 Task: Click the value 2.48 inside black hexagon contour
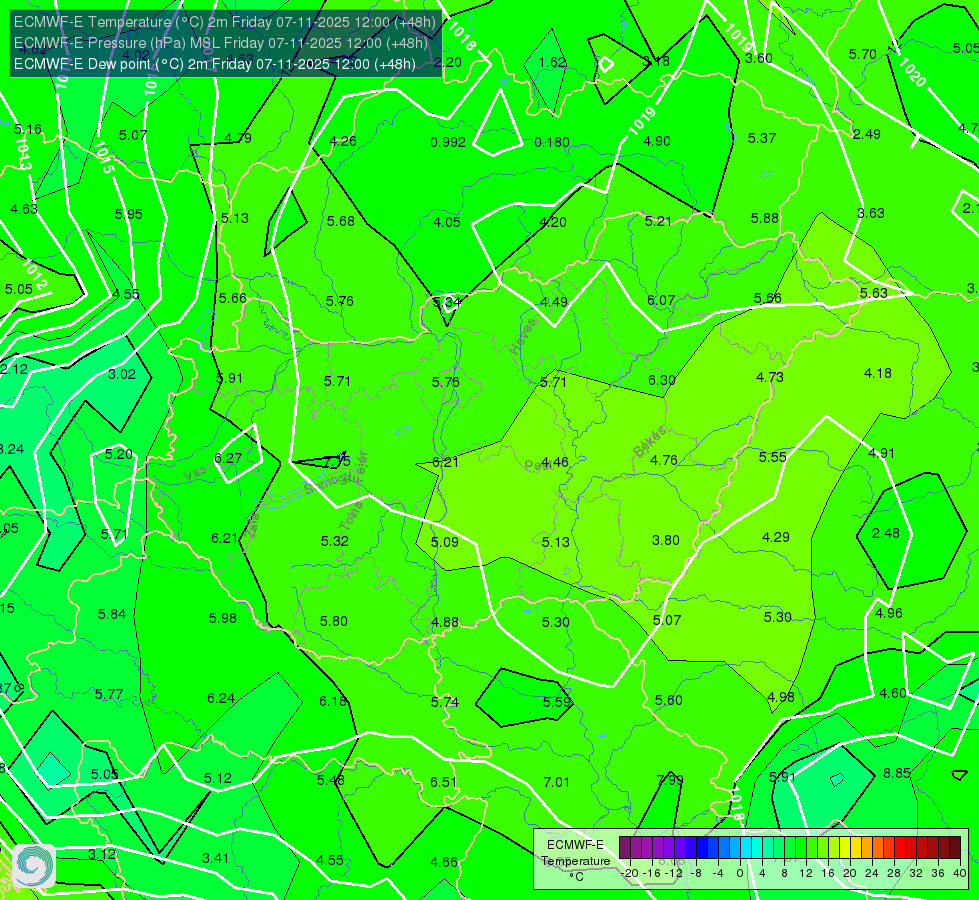point(885,533)
